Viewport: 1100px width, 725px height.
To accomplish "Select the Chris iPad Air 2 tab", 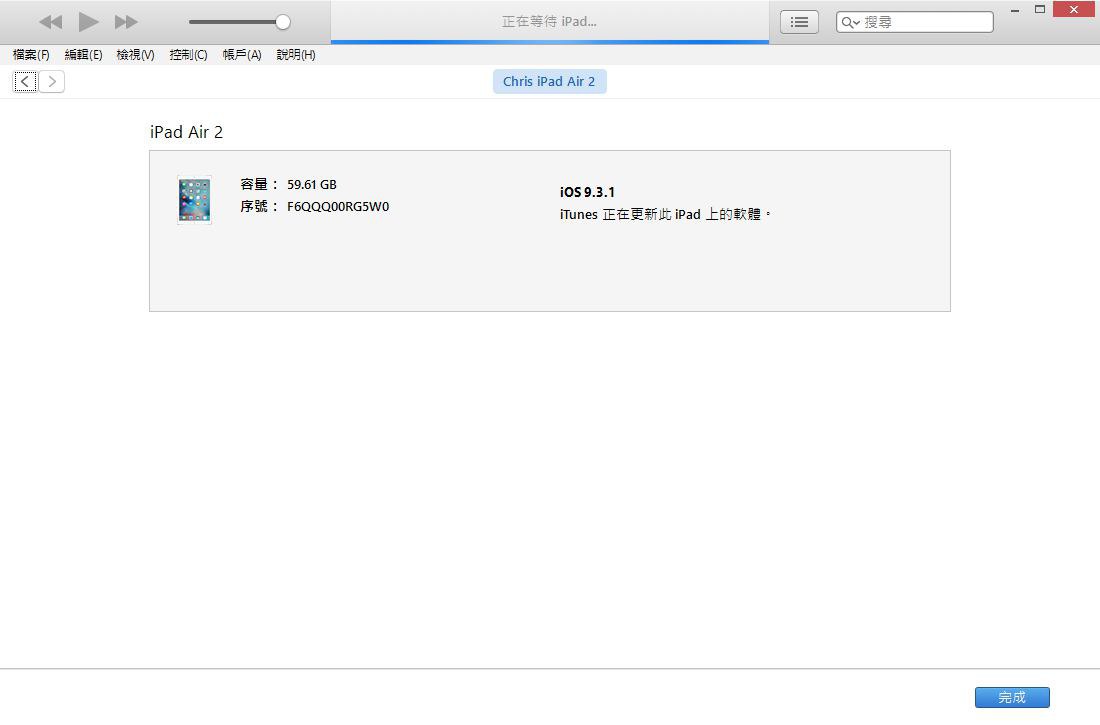I will (x=549, y=82).
